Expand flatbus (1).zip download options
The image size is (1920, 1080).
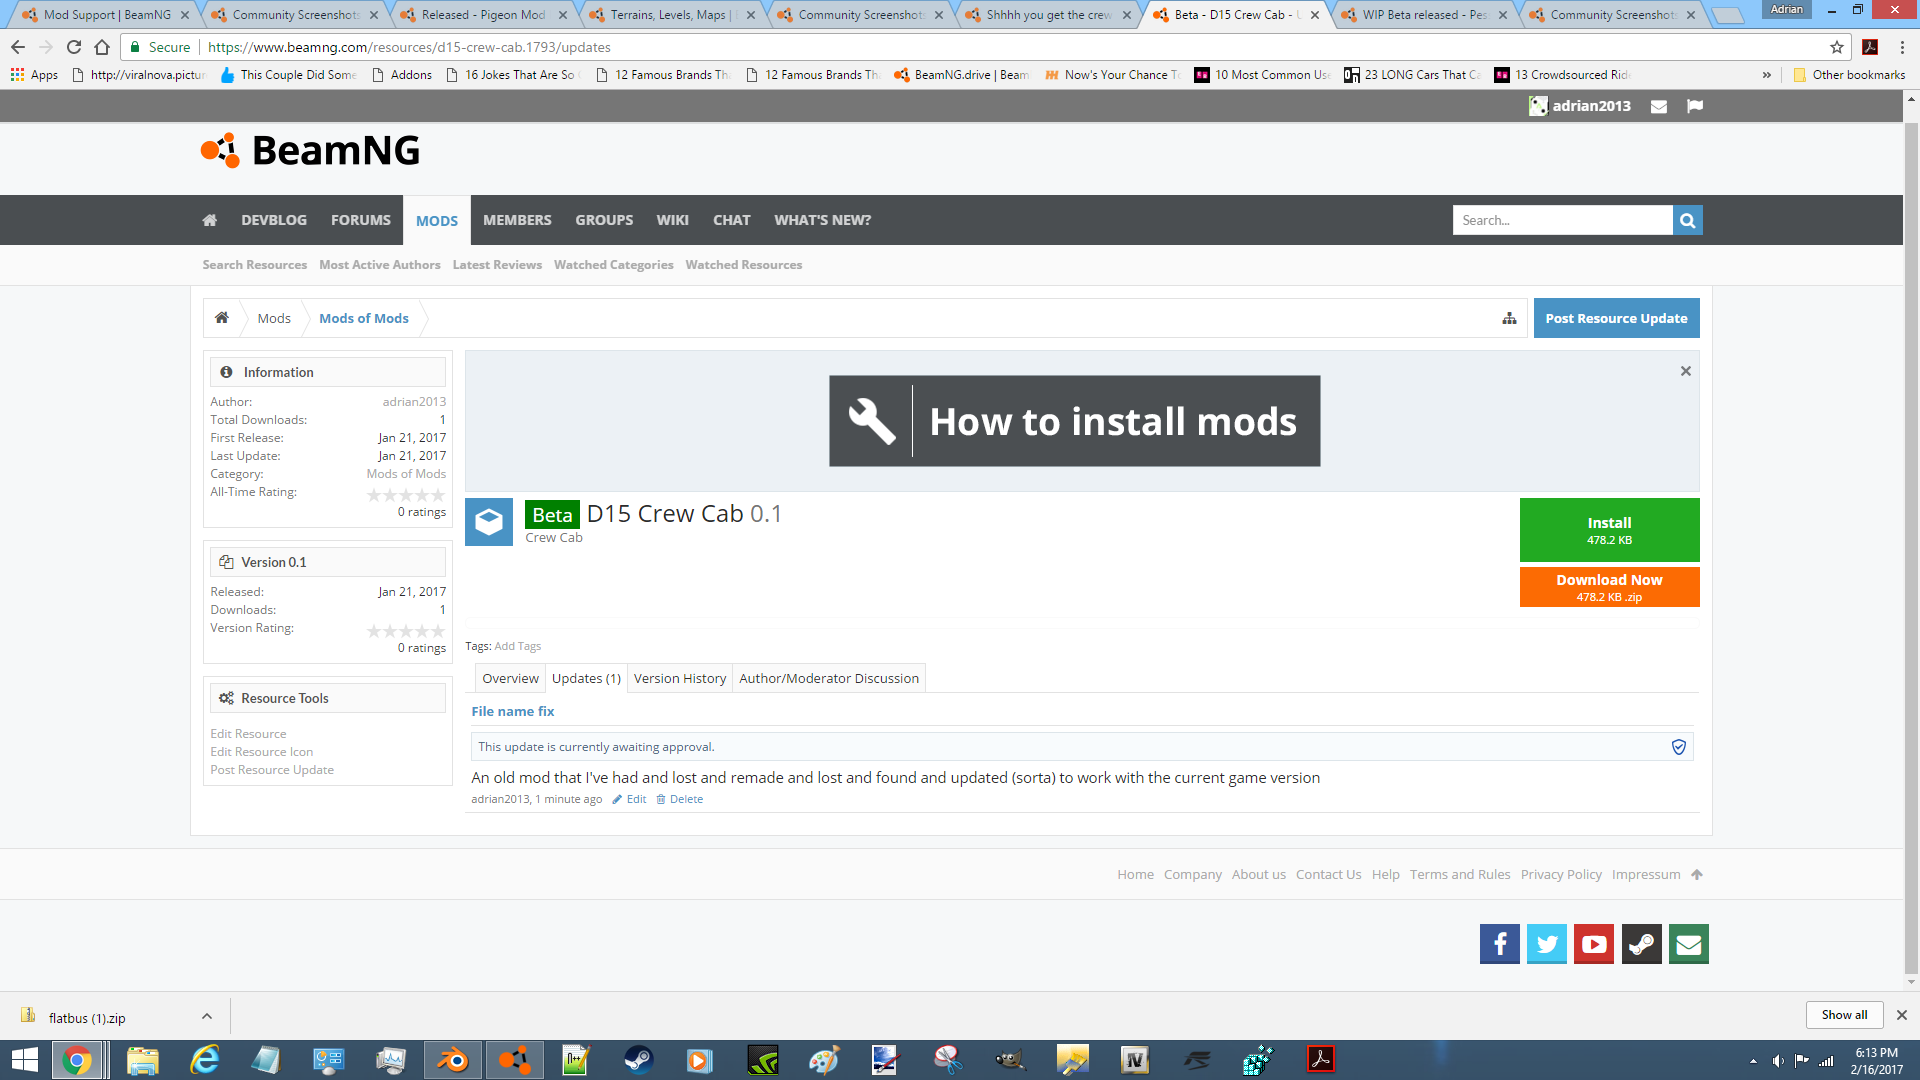point(207,1017)
